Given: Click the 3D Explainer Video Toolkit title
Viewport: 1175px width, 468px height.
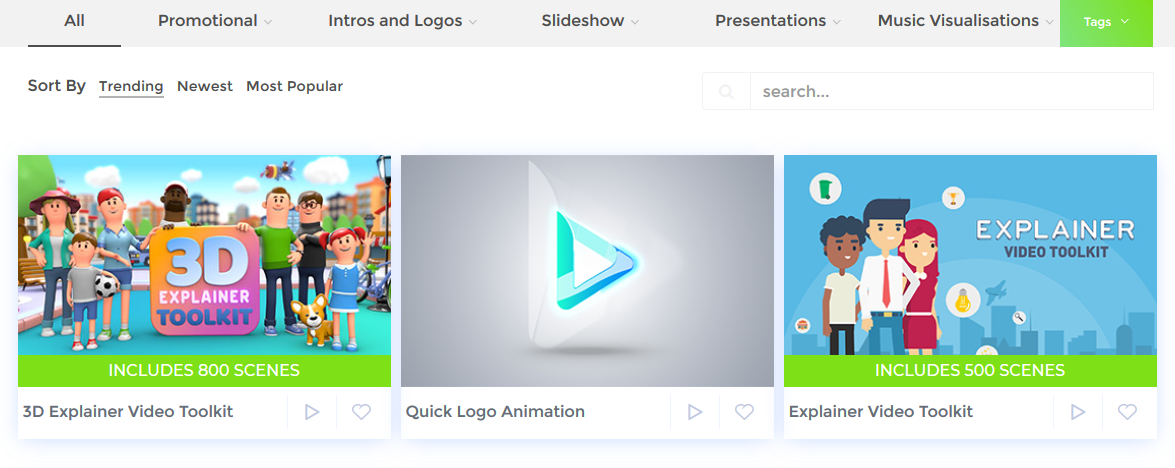Looking at the screenshot, I should coord(128,412).
